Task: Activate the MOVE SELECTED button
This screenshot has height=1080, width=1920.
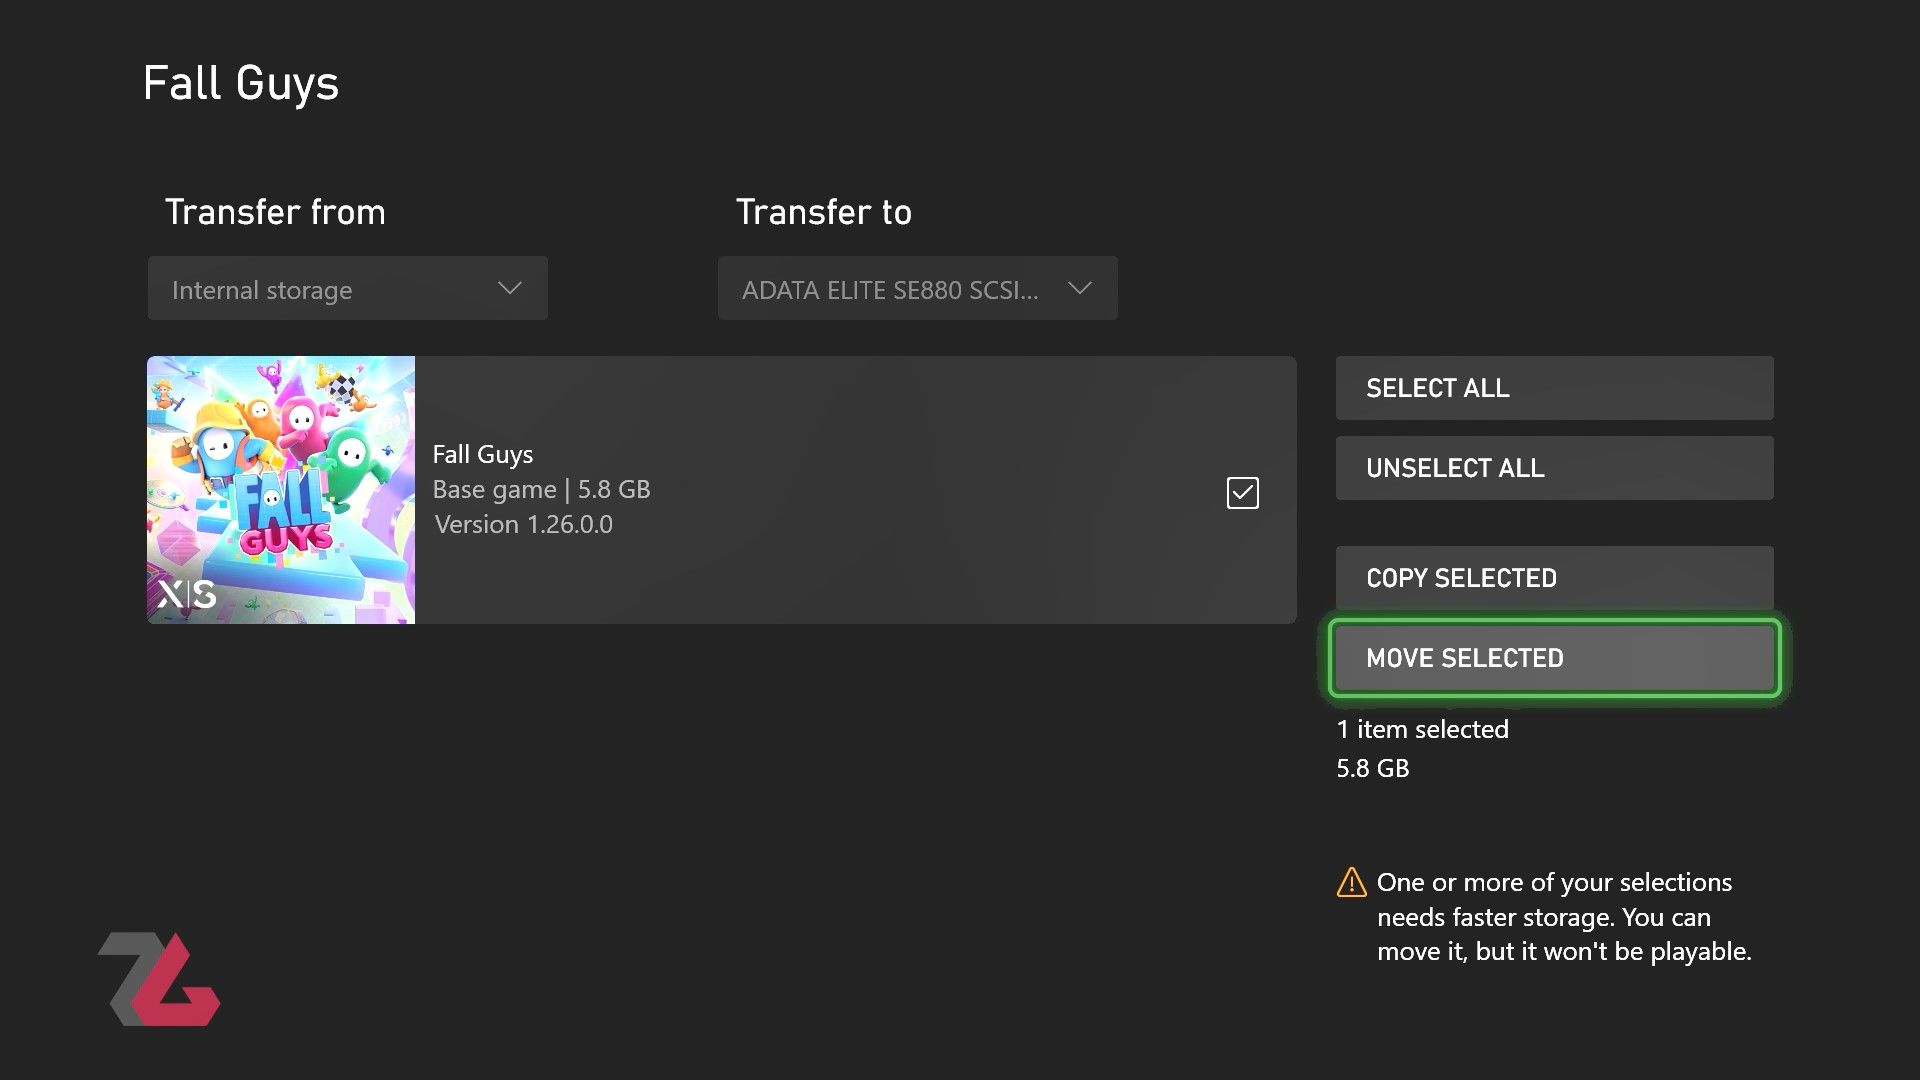Action: click(x=1554, y=658)
